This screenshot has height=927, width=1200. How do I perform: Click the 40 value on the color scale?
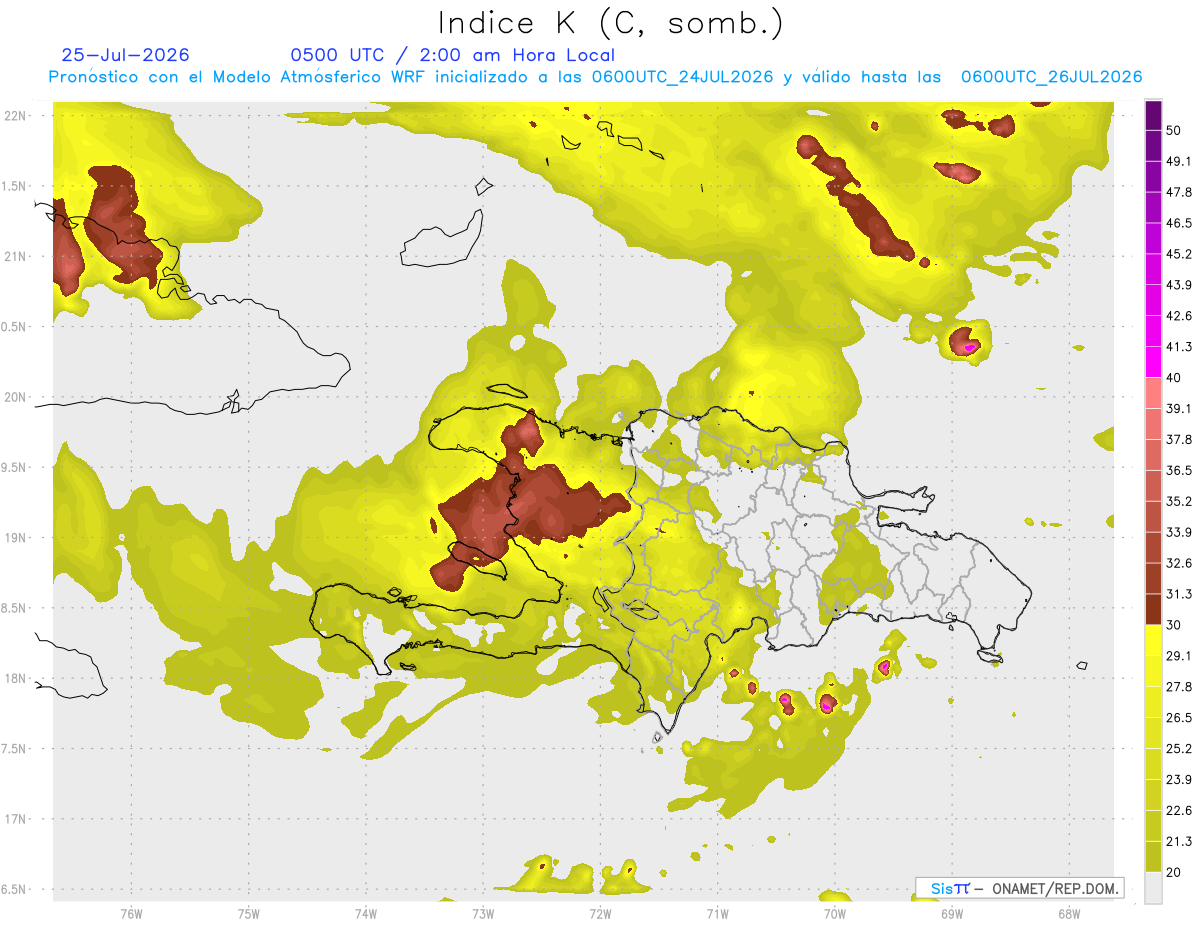[1174, 378]
